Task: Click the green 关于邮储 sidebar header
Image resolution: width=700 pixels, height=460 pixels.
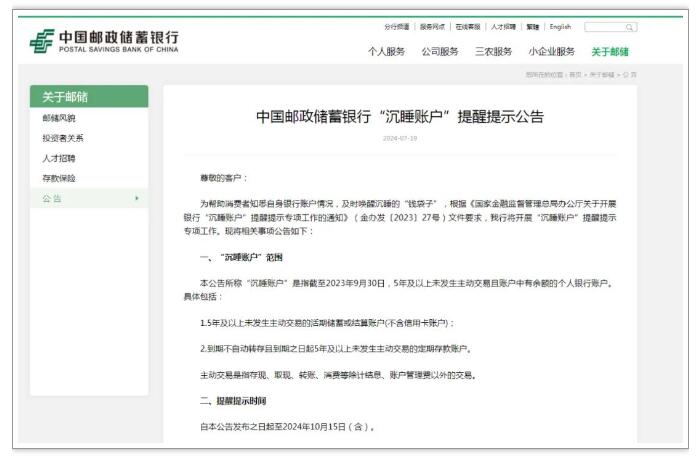Action: pos(89,96)
